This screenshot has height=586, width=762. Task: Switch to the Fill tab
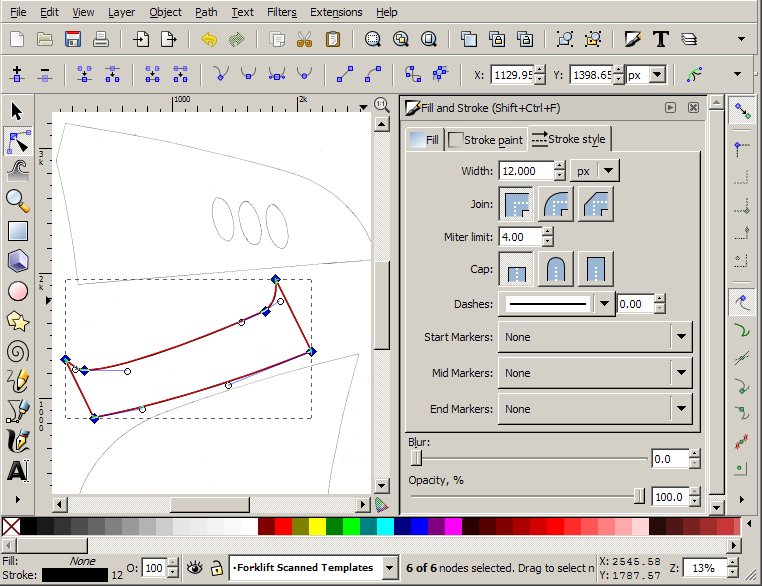[424, 140]
